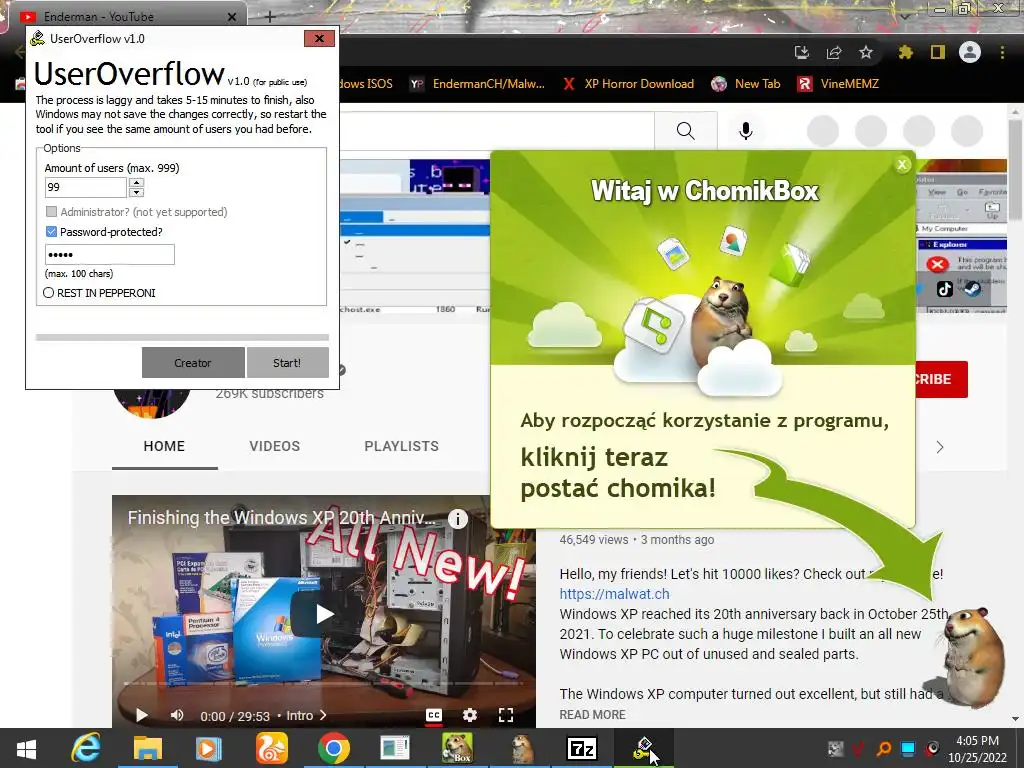Launch Internet Explorer from taskbar
Image resolution: width=1024 pixels, height=768 pixels.
[x=86, y=748]
